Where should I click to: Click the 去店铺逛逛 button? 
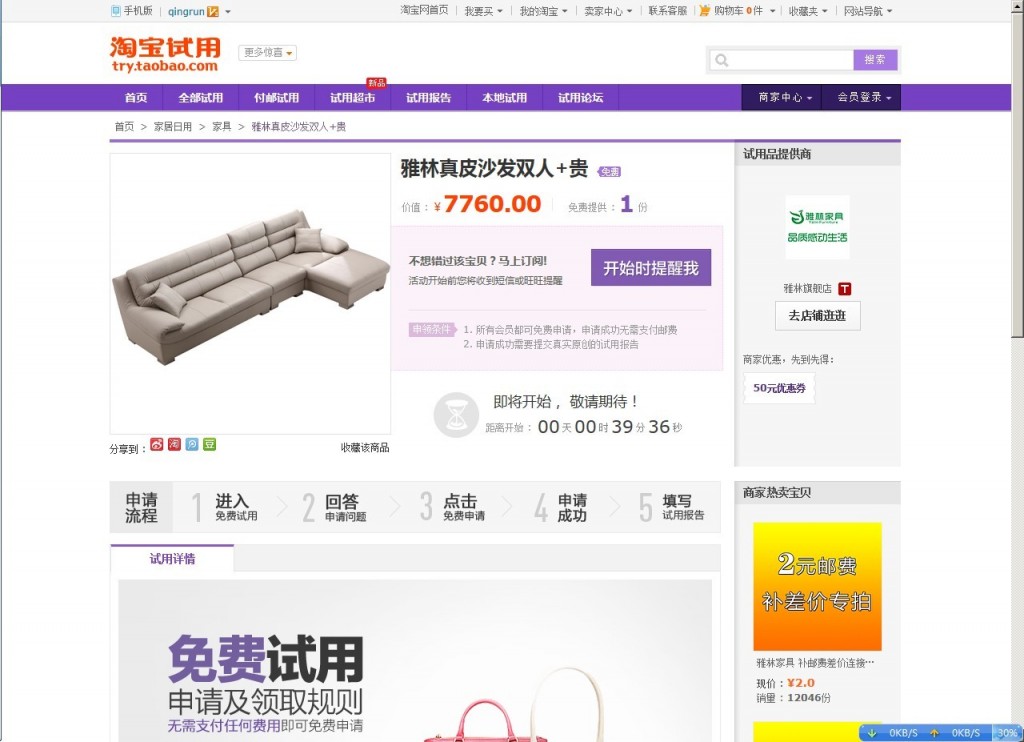[x=818, y=316]
